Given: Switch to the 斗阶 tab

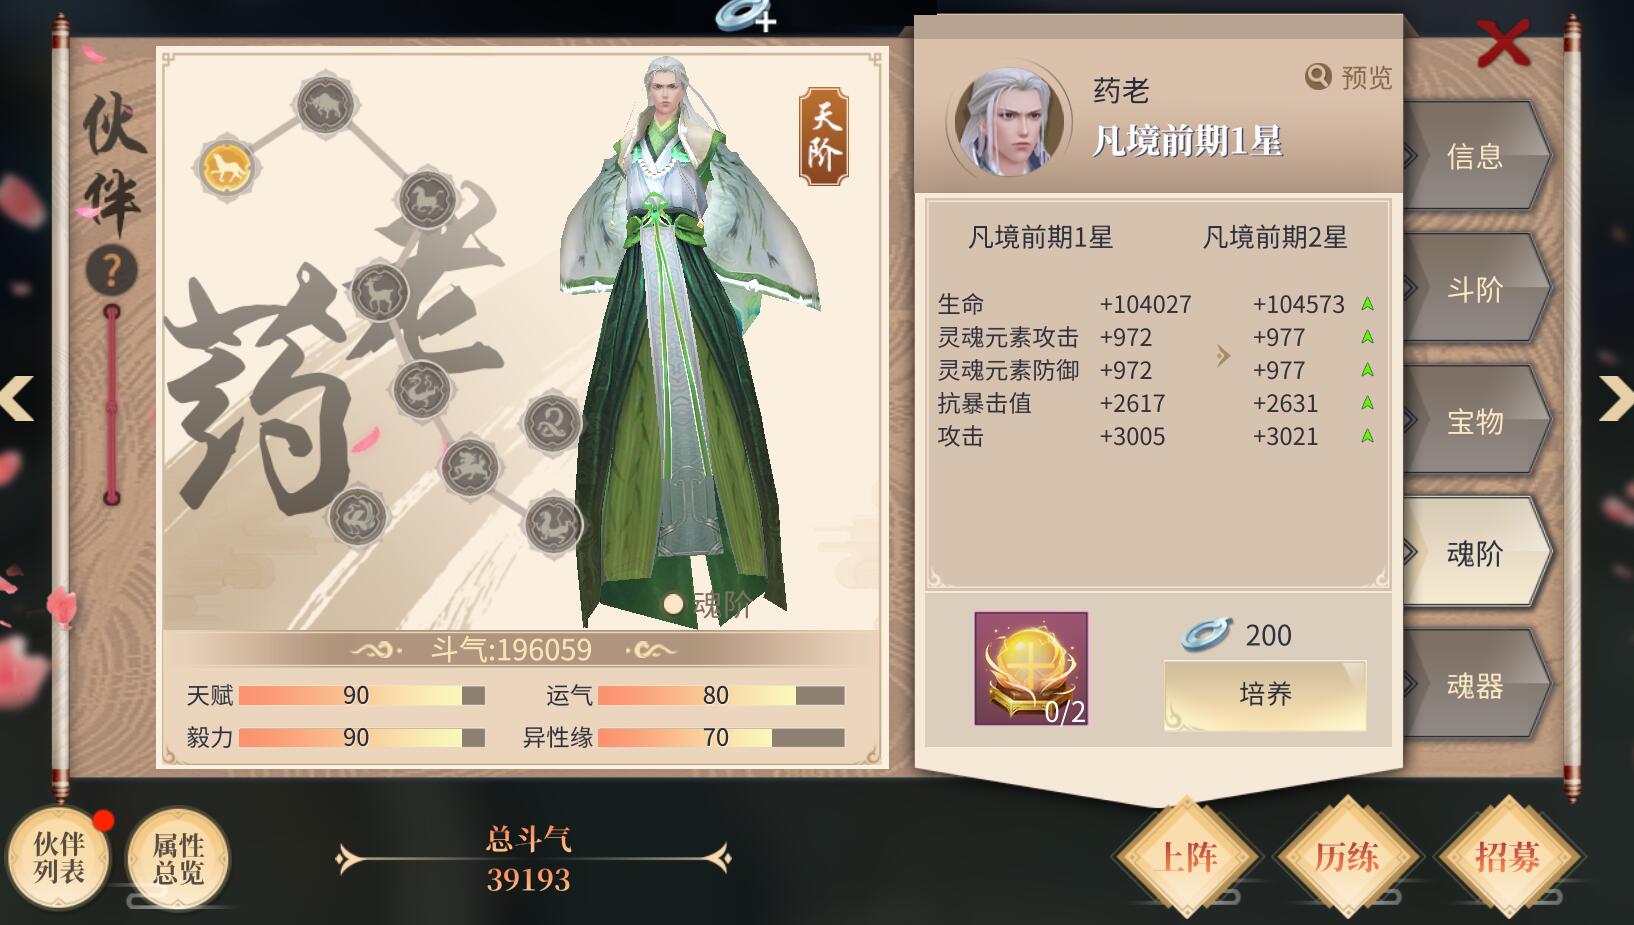Looking at the screenshot, I should click(1475, 289).
